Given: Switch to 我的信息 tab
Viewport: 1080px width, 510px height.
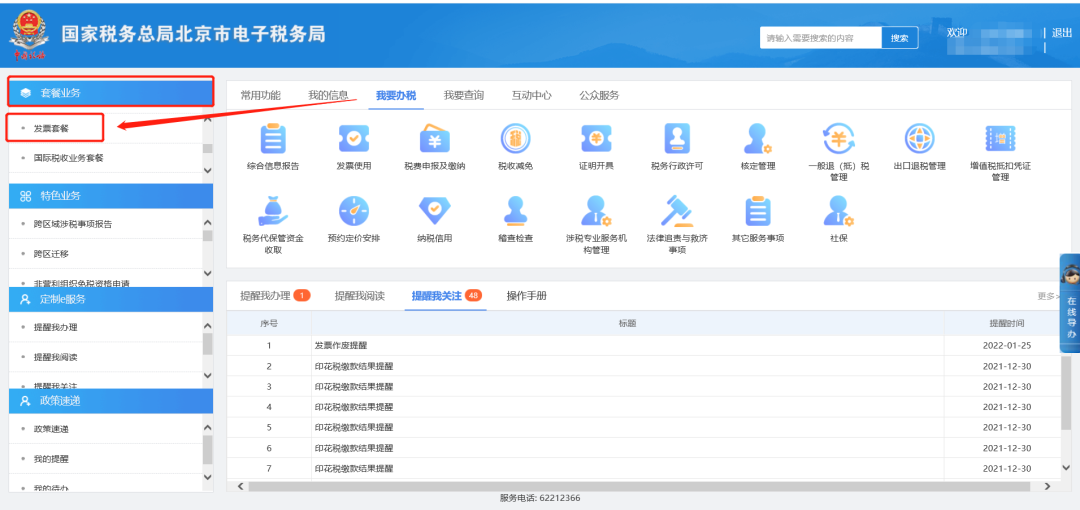Looking at the screenshot, I should coord(328,96).
